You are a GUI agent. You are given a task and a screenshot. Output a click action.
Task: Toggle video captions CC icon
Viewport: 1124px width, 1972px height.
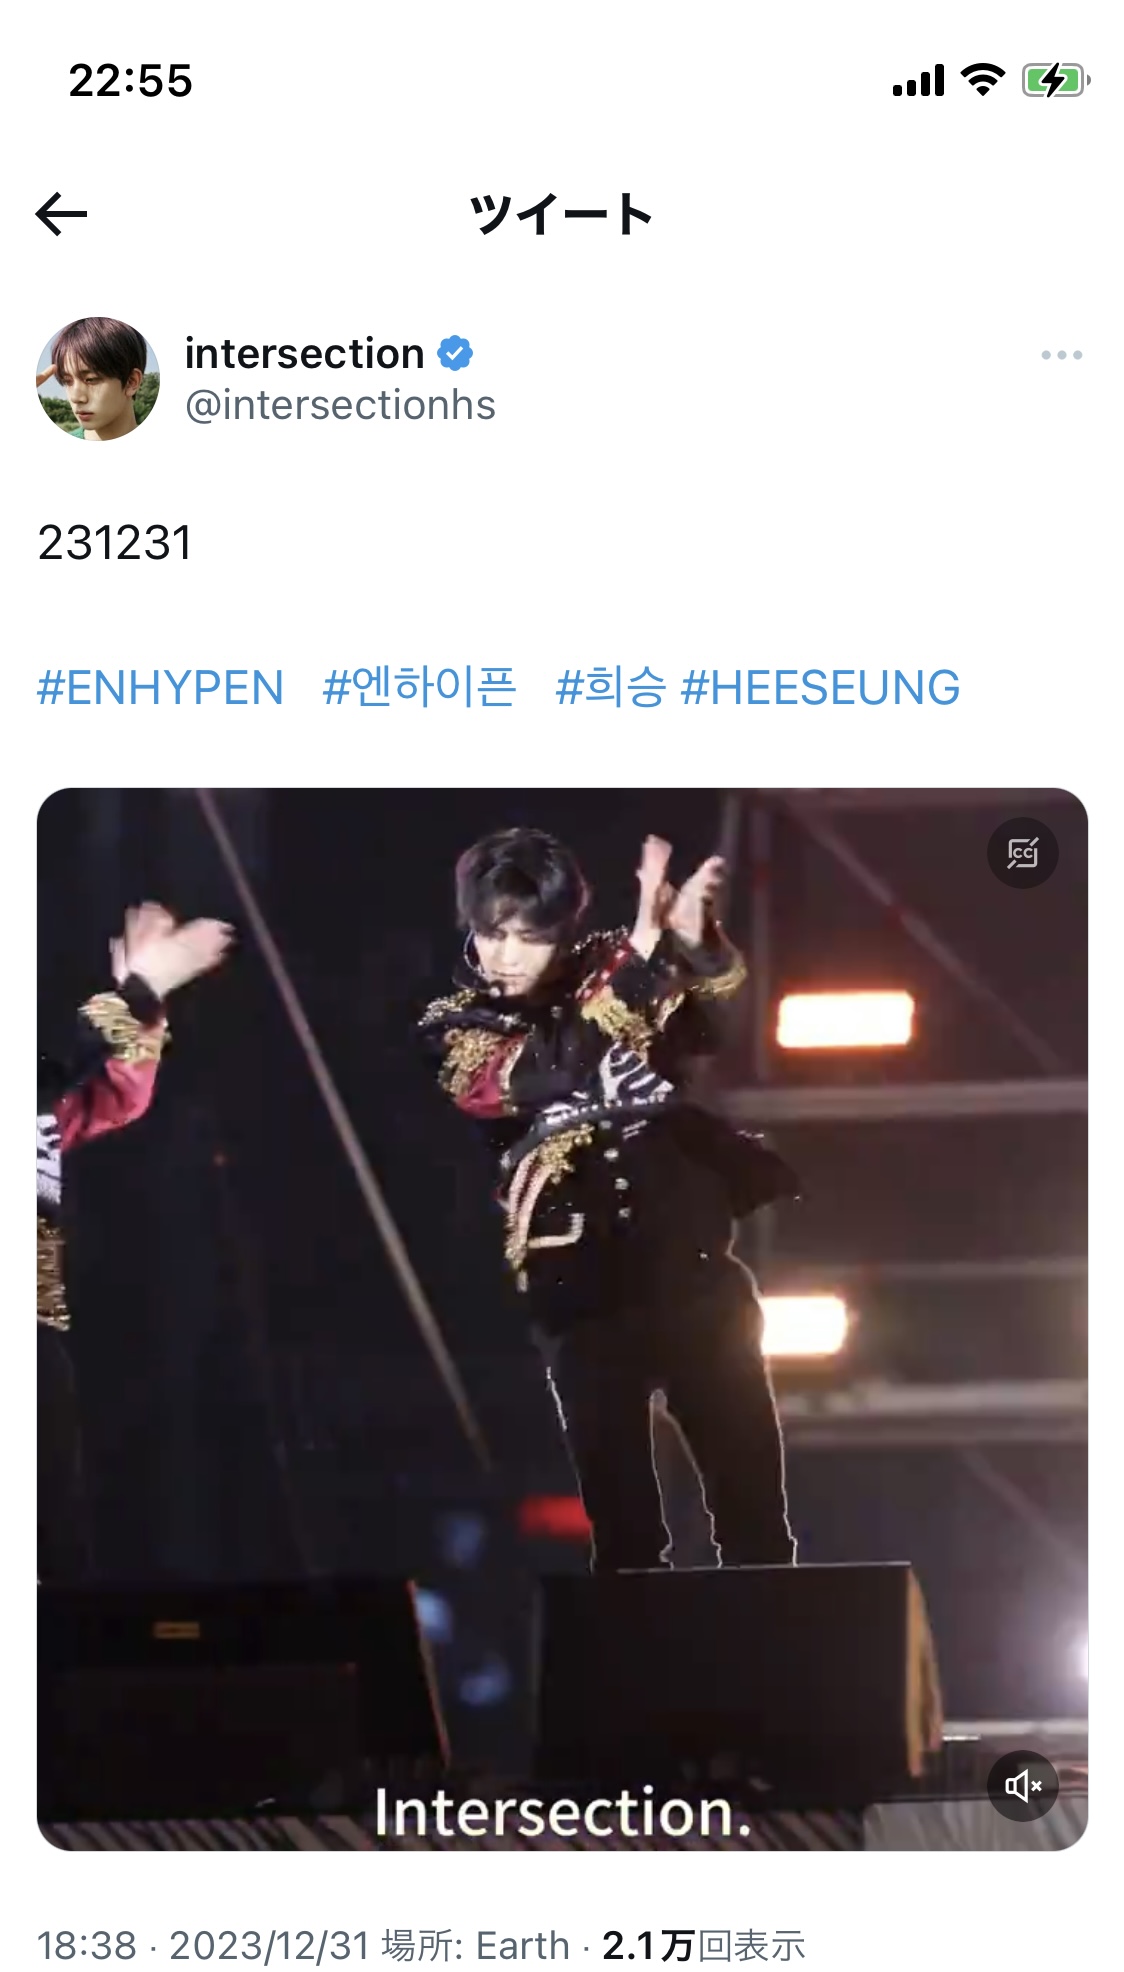click(x=1022, y=853)
